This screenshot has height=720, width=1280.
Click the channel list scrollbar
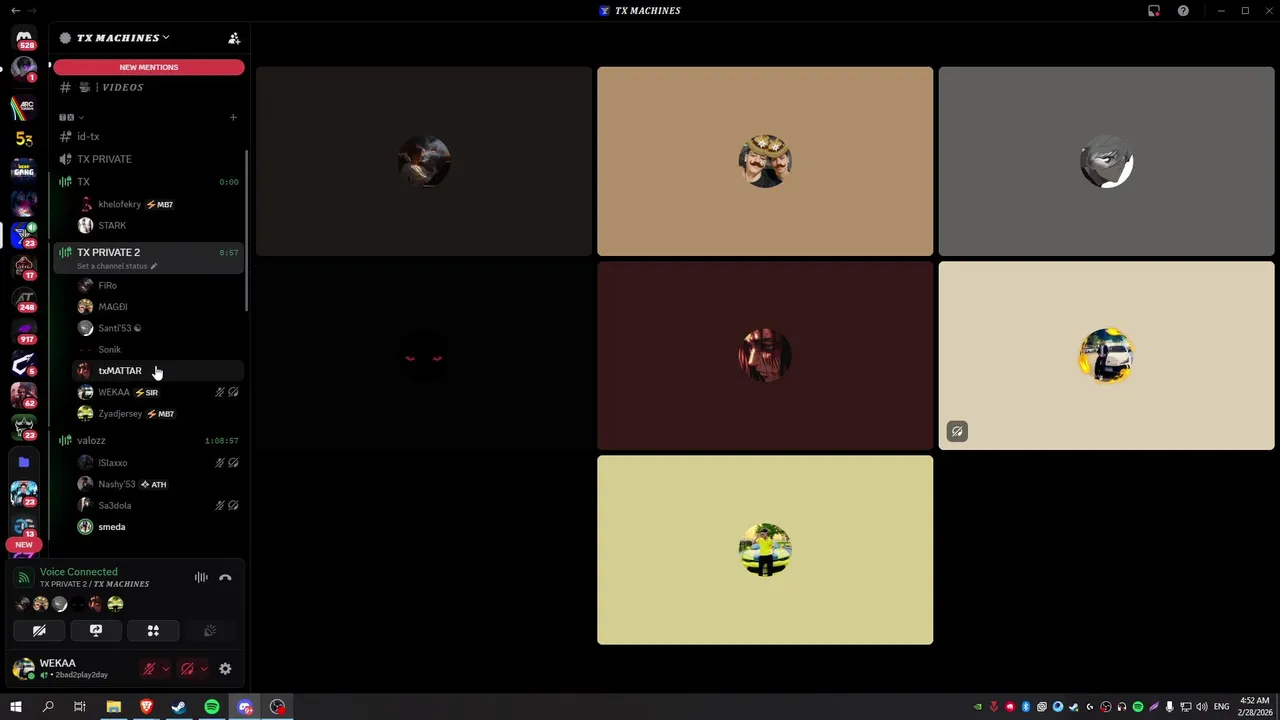pyautogui.click(x=247, y=230)
